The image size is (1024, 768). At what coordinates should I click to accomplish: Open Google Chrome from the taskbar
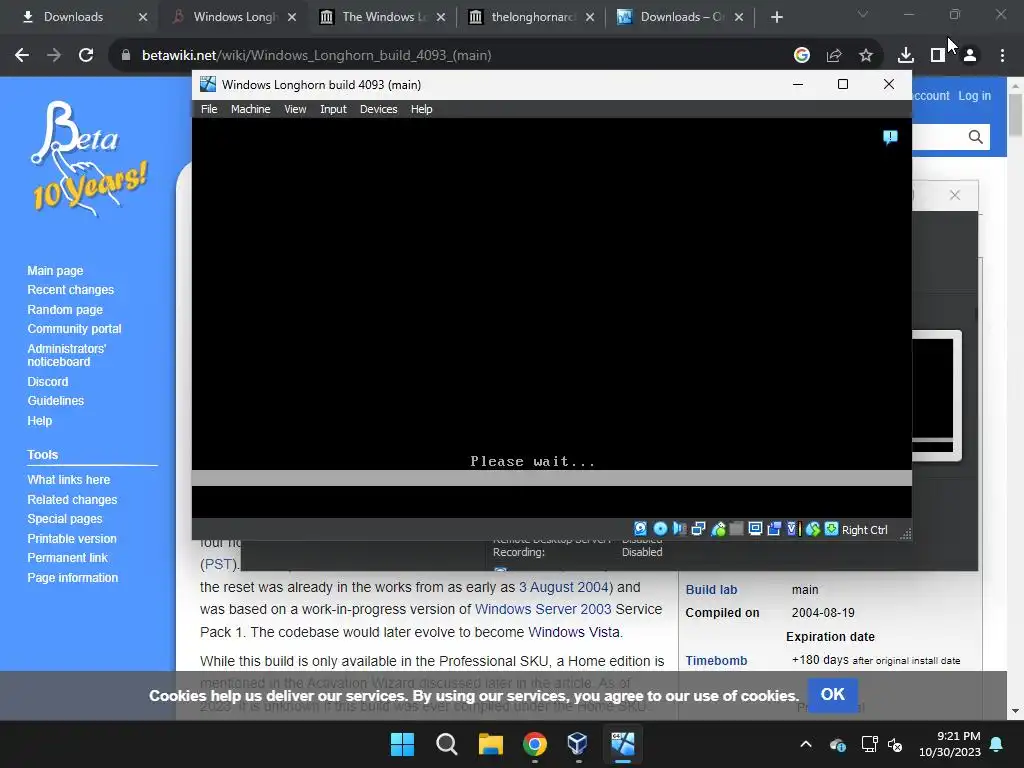pos(534,744)
